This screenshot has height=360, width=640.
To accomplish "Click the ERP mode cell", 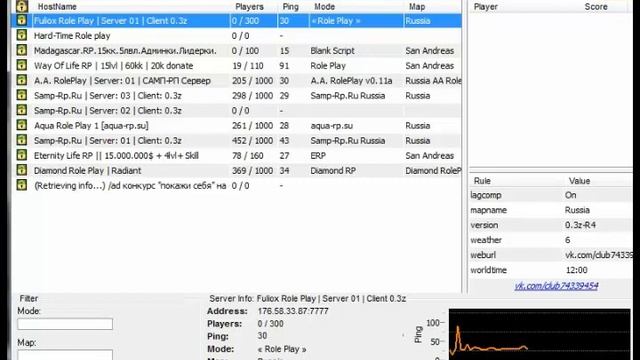I will click(318, 156).
